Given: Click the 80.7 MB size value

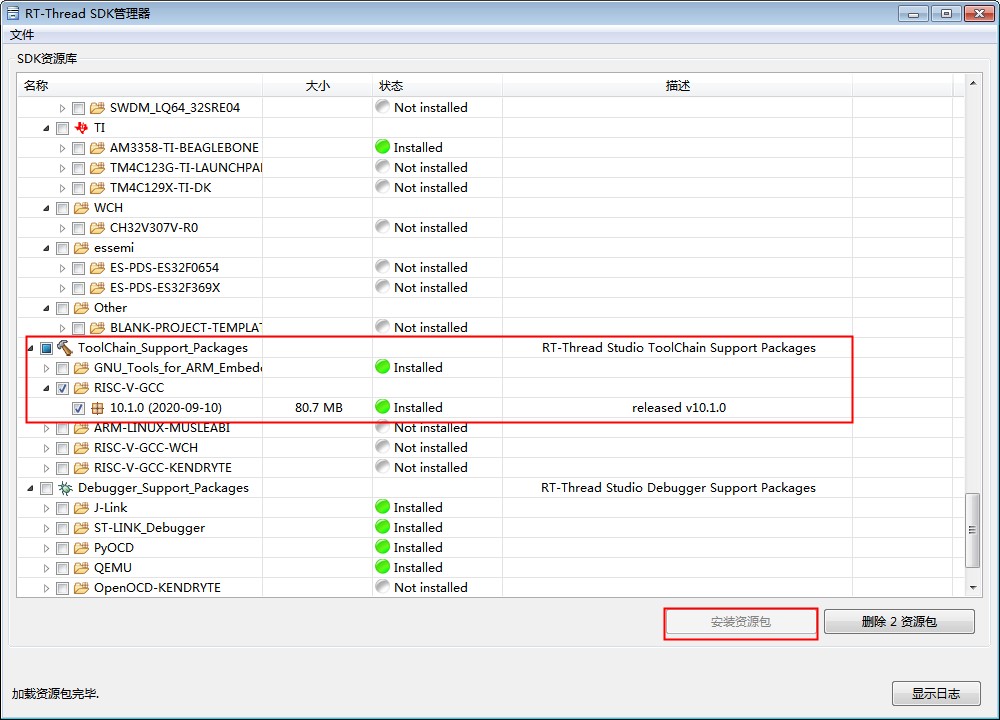Looking at the screenshot, I should coord(319,408).
